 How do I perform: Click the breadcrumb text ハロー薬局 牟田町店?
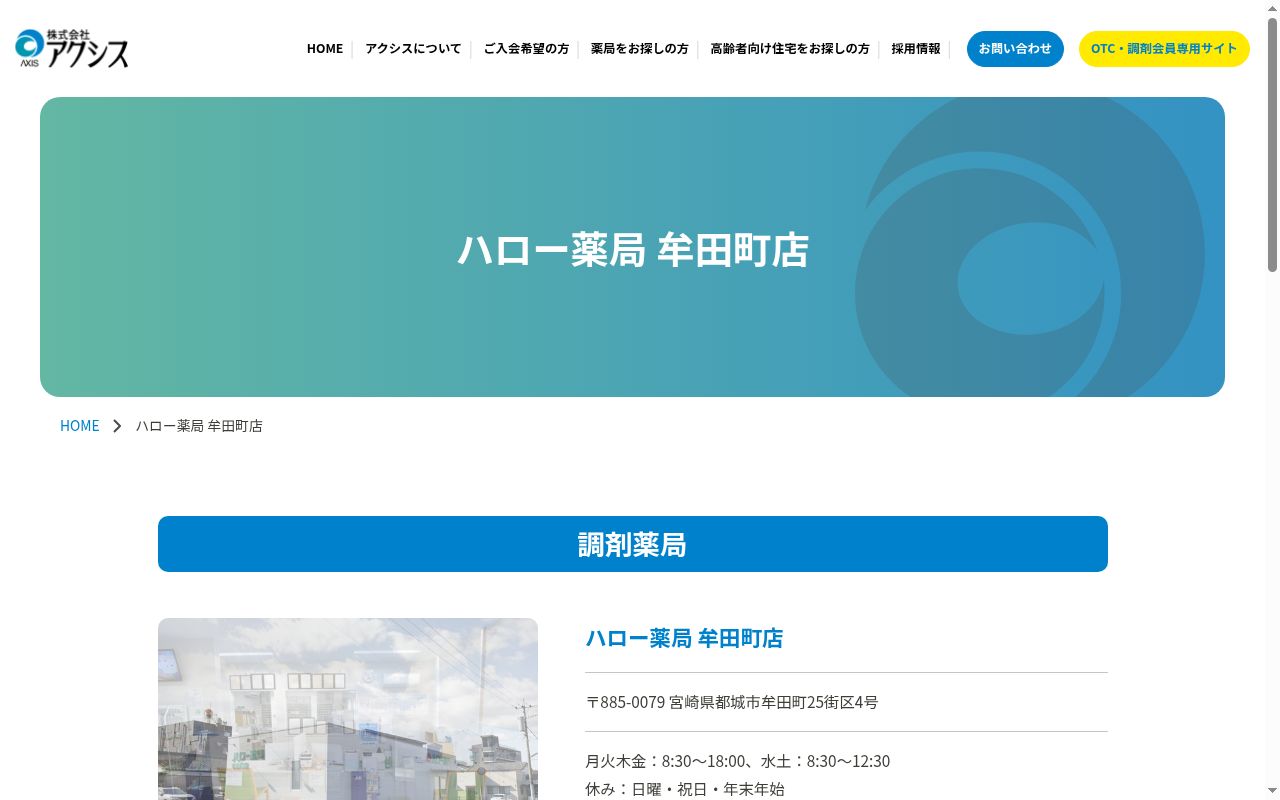click(199, 426)
